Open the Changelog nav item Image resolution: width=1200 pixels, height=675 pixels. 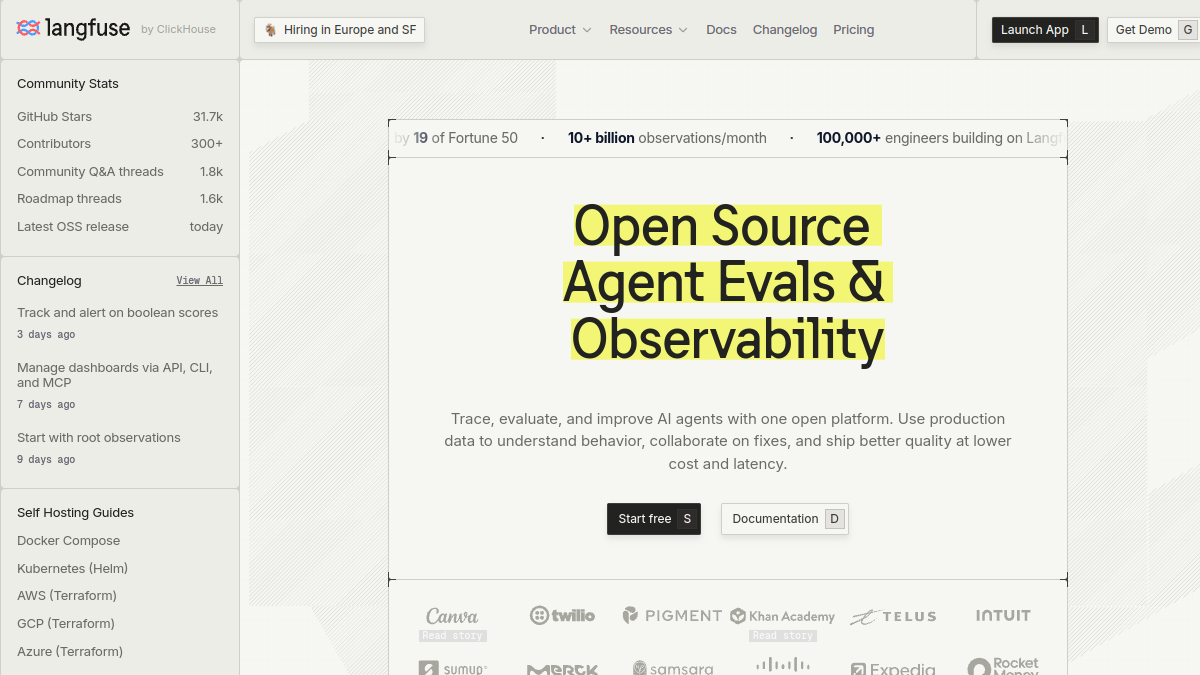click(x=785, y=30)
